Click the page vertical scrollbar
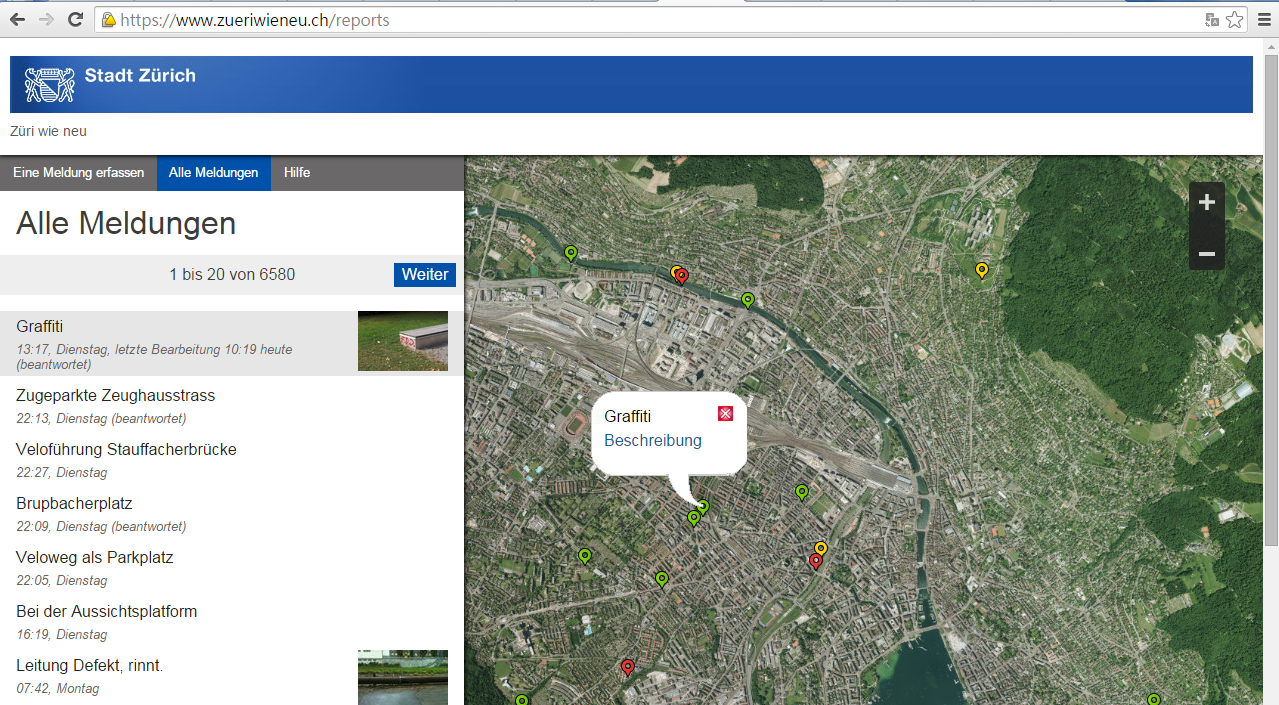Screen dimensions: 1279x705 click(x=1270, y=300)
